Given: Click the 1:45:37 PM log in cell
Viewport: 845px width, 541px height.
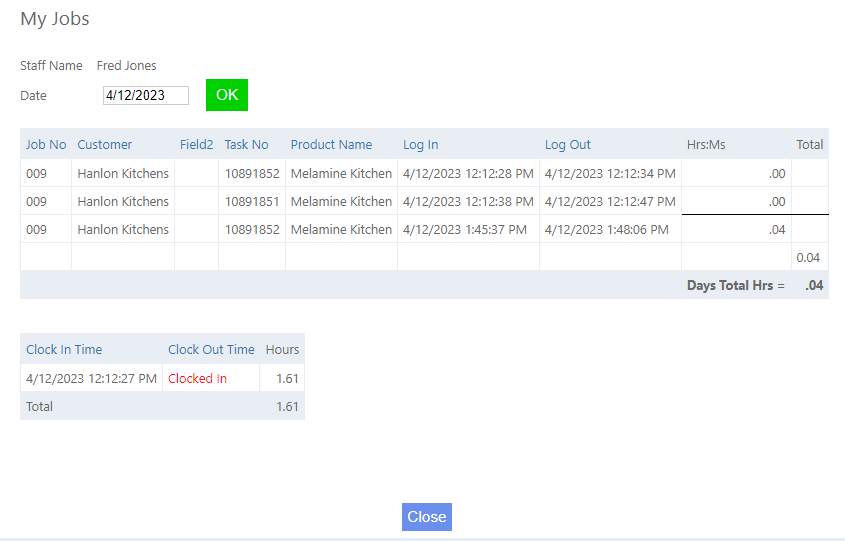Looking at the screenshot, I should click(x=465, y=230).
